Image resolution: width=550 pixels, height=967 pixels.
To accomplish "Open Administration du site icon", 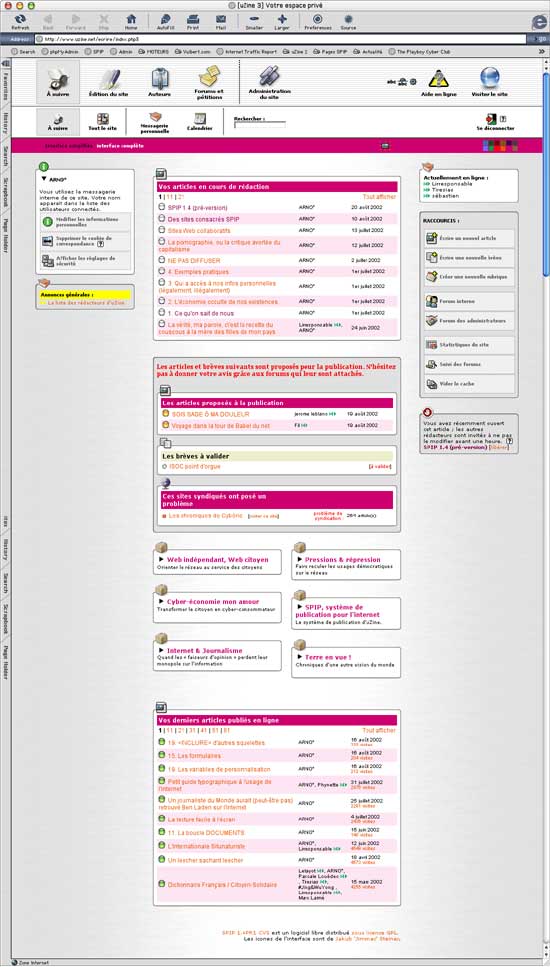I will tap(269, 81).
